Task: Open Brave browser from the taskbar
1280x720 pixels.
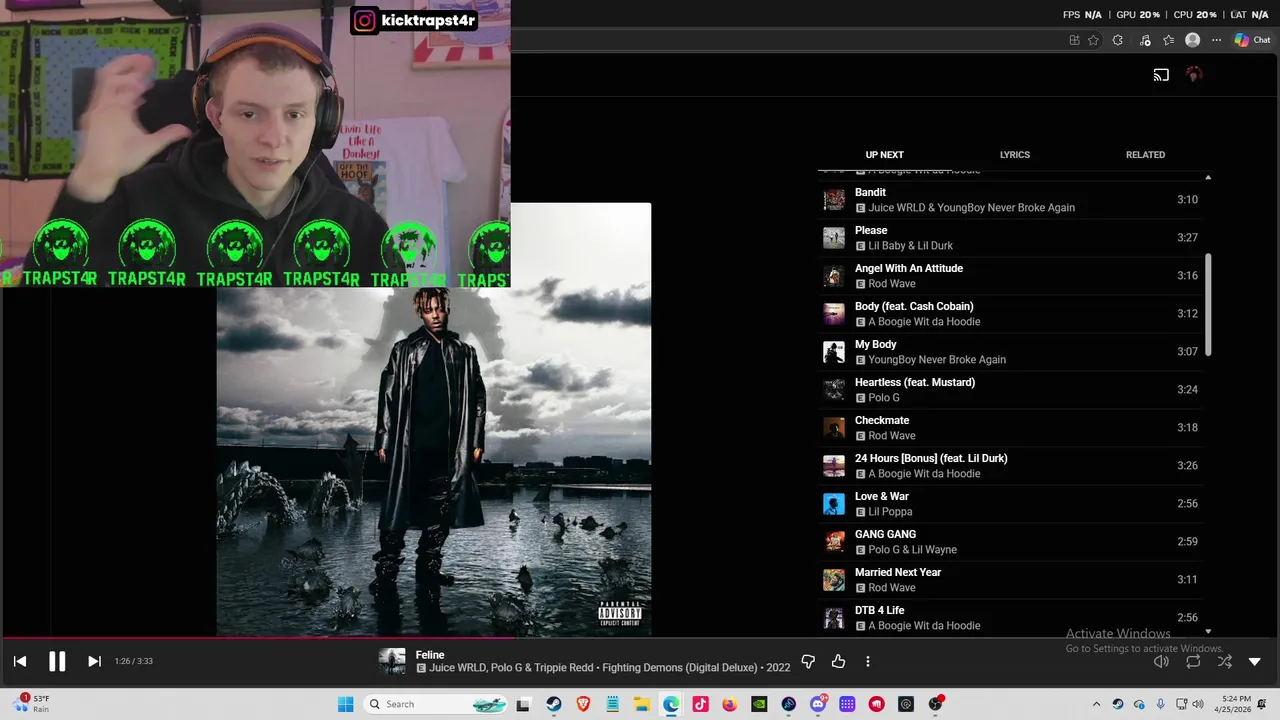Action: pos(583,704)
